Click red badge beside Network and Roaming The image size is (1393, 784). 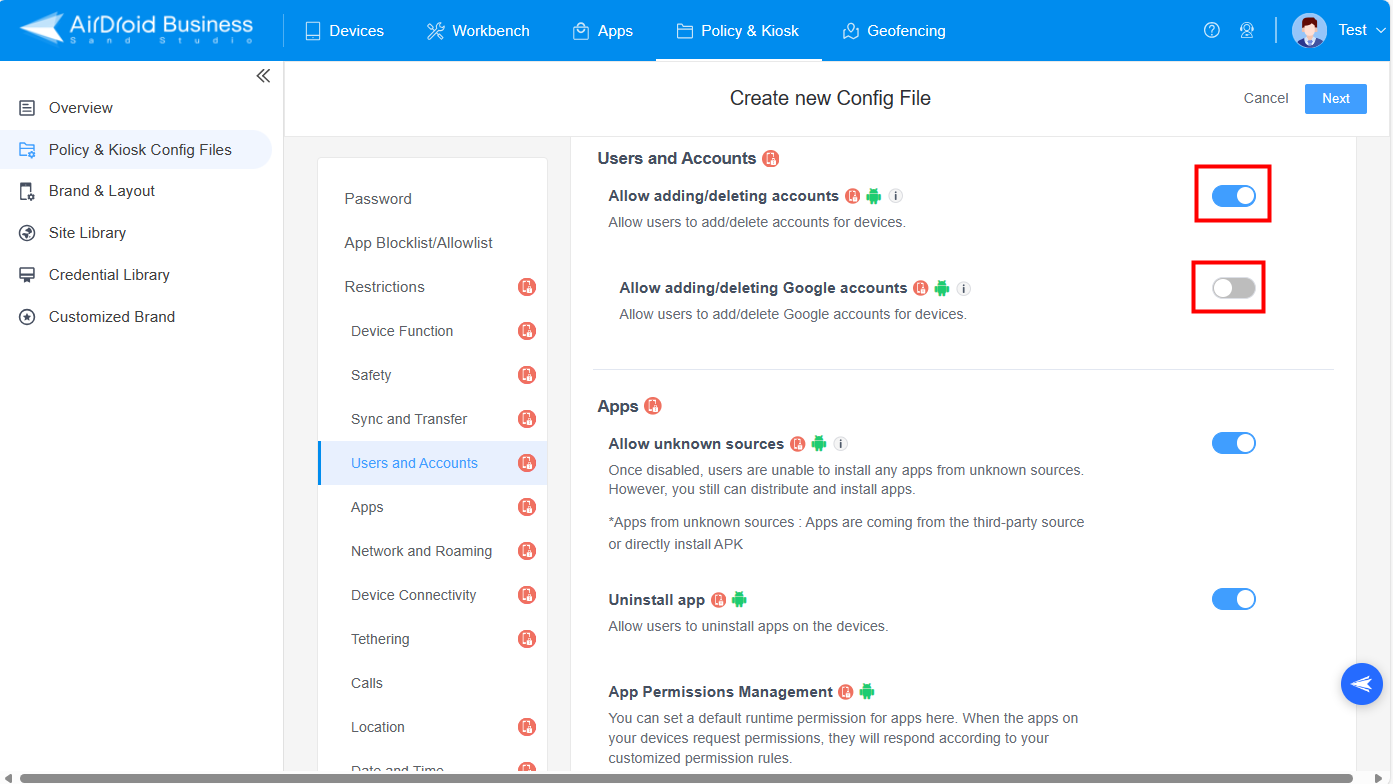(527, 551)
